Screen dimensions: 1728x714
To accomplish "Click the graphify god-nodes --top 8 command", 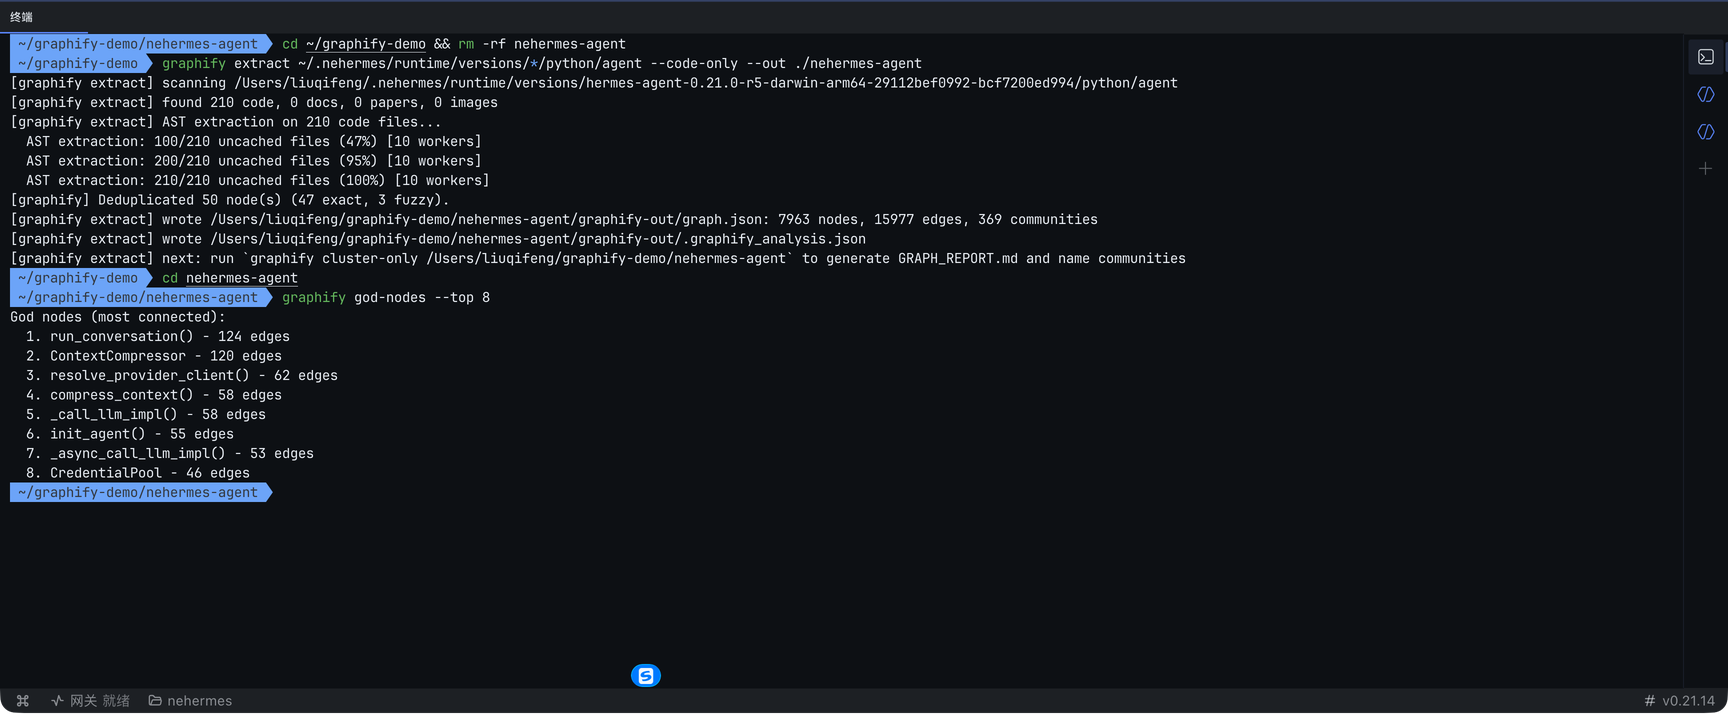I will [386, 298].
